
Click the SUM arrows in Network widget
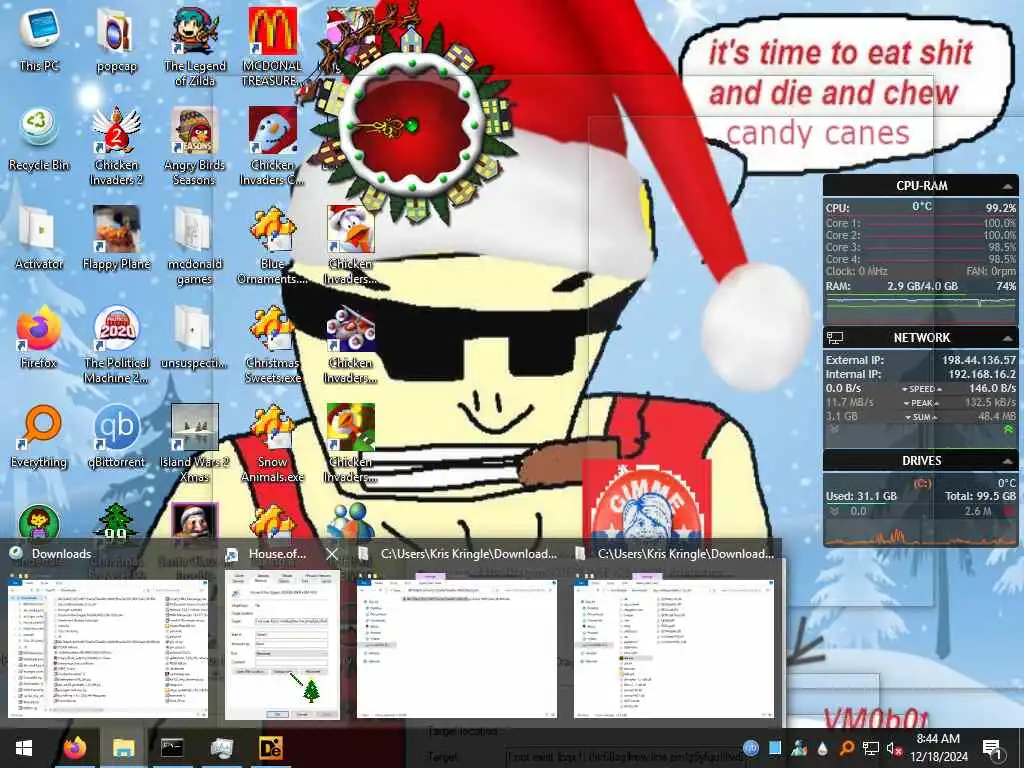point(921,417)
